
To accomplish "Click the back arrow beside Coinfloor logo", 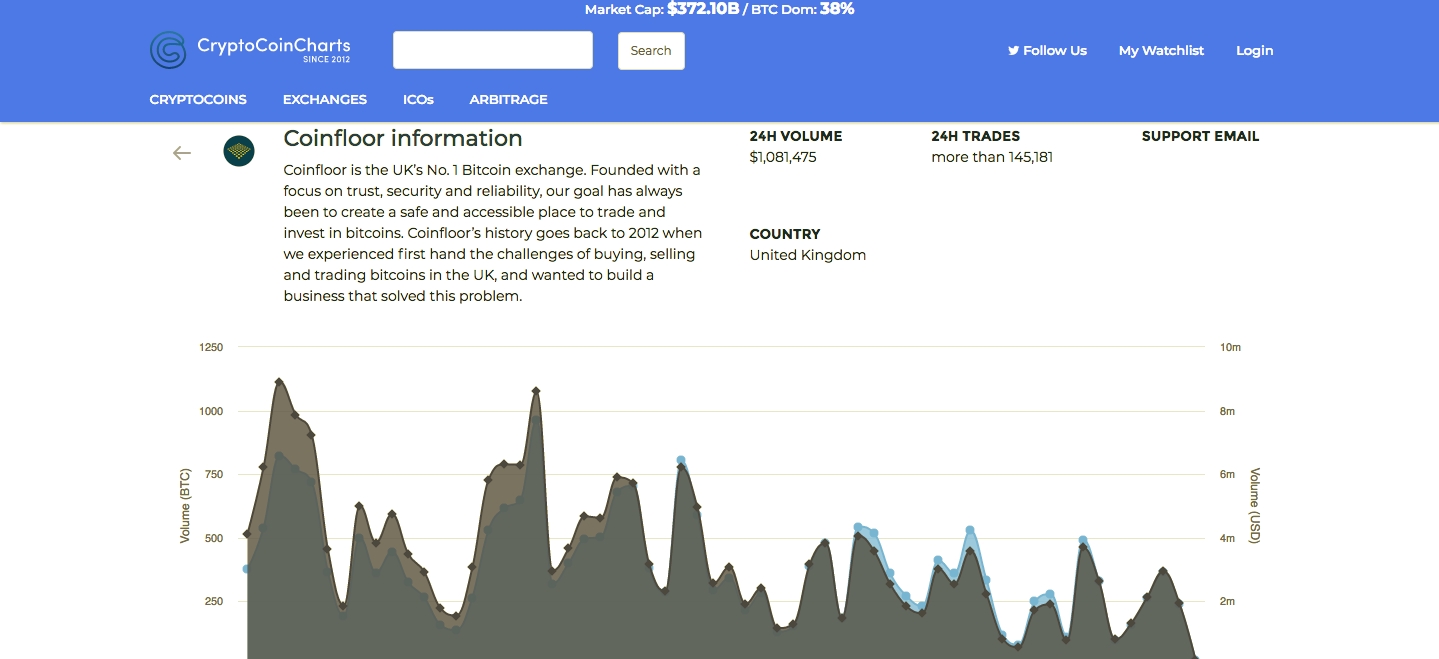I will (x=181, y=153).
